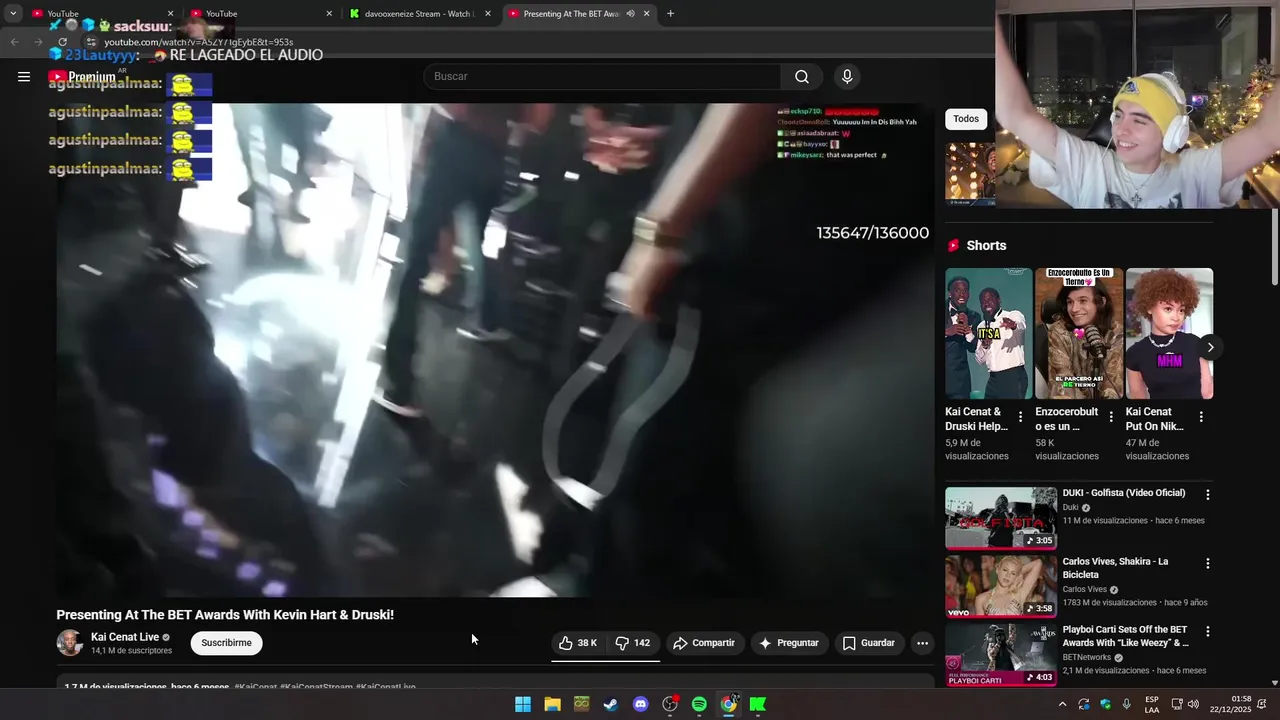The height and width of the screenshot is (720, 1280).
Task: Select the Todos filter chip
Action: pyautogui.click(x=966, y=119)
